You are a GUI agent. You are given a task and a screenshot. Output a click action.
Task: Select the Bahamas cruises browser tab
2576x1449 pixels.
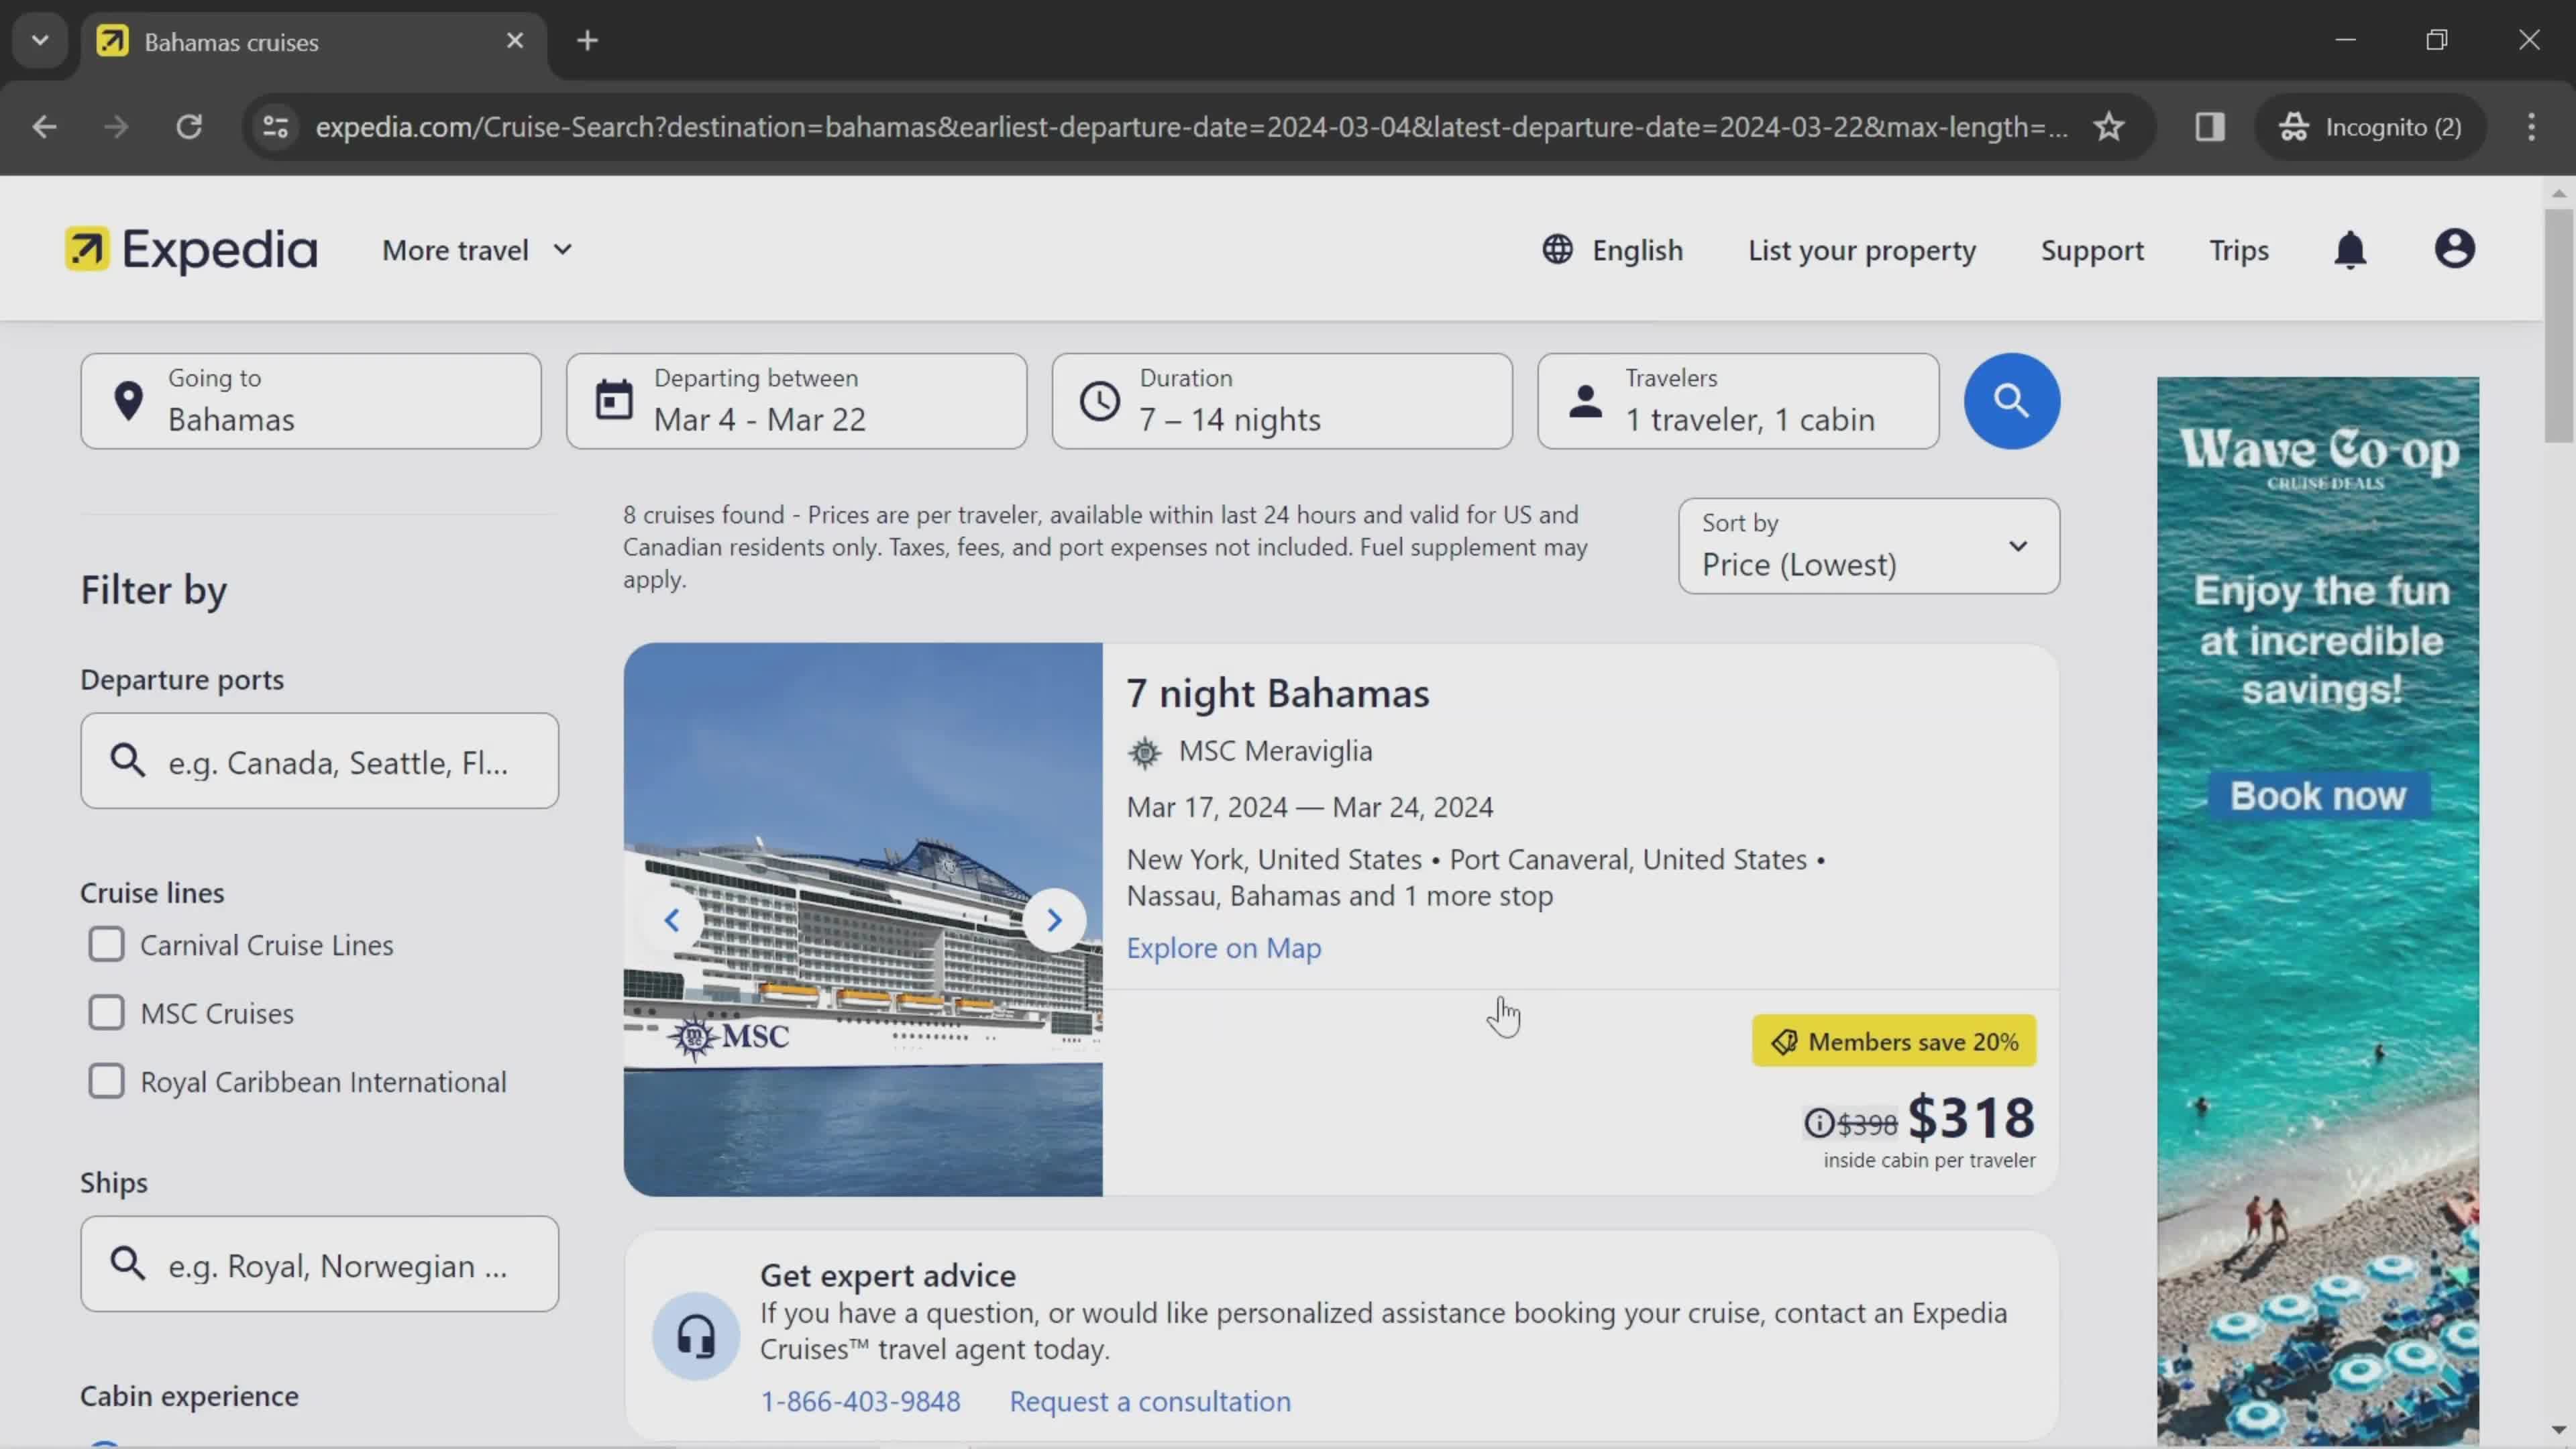(x=314, y=42)
